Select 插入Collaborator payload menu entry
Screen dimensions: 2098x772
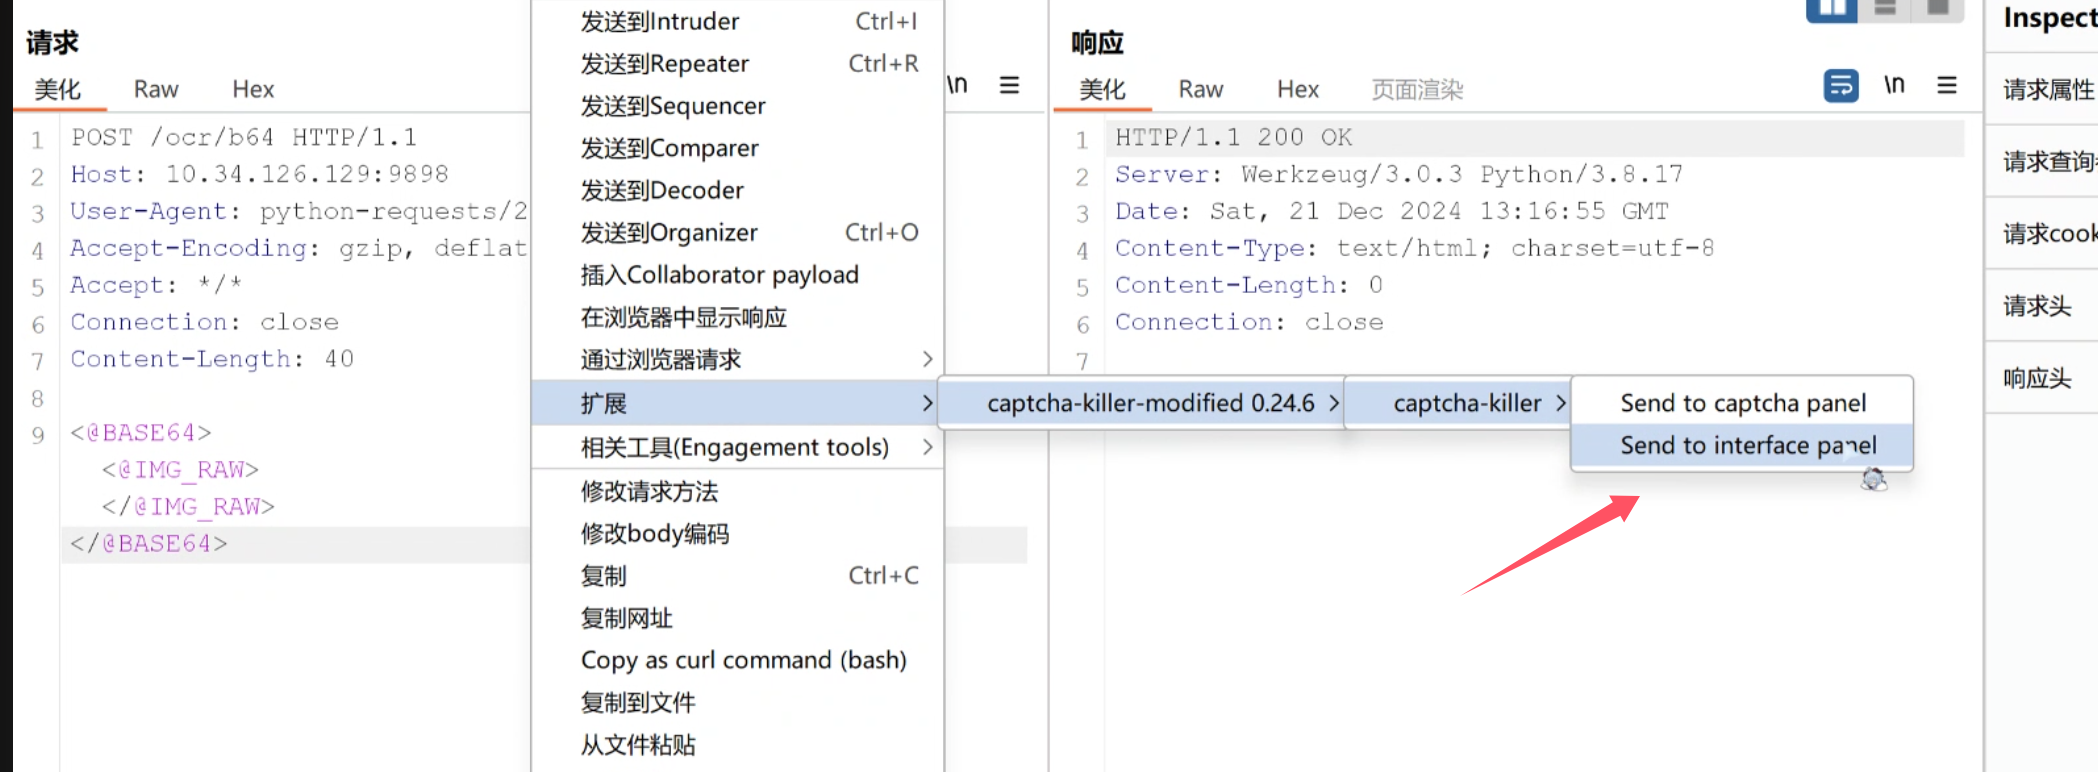point(738,275)
